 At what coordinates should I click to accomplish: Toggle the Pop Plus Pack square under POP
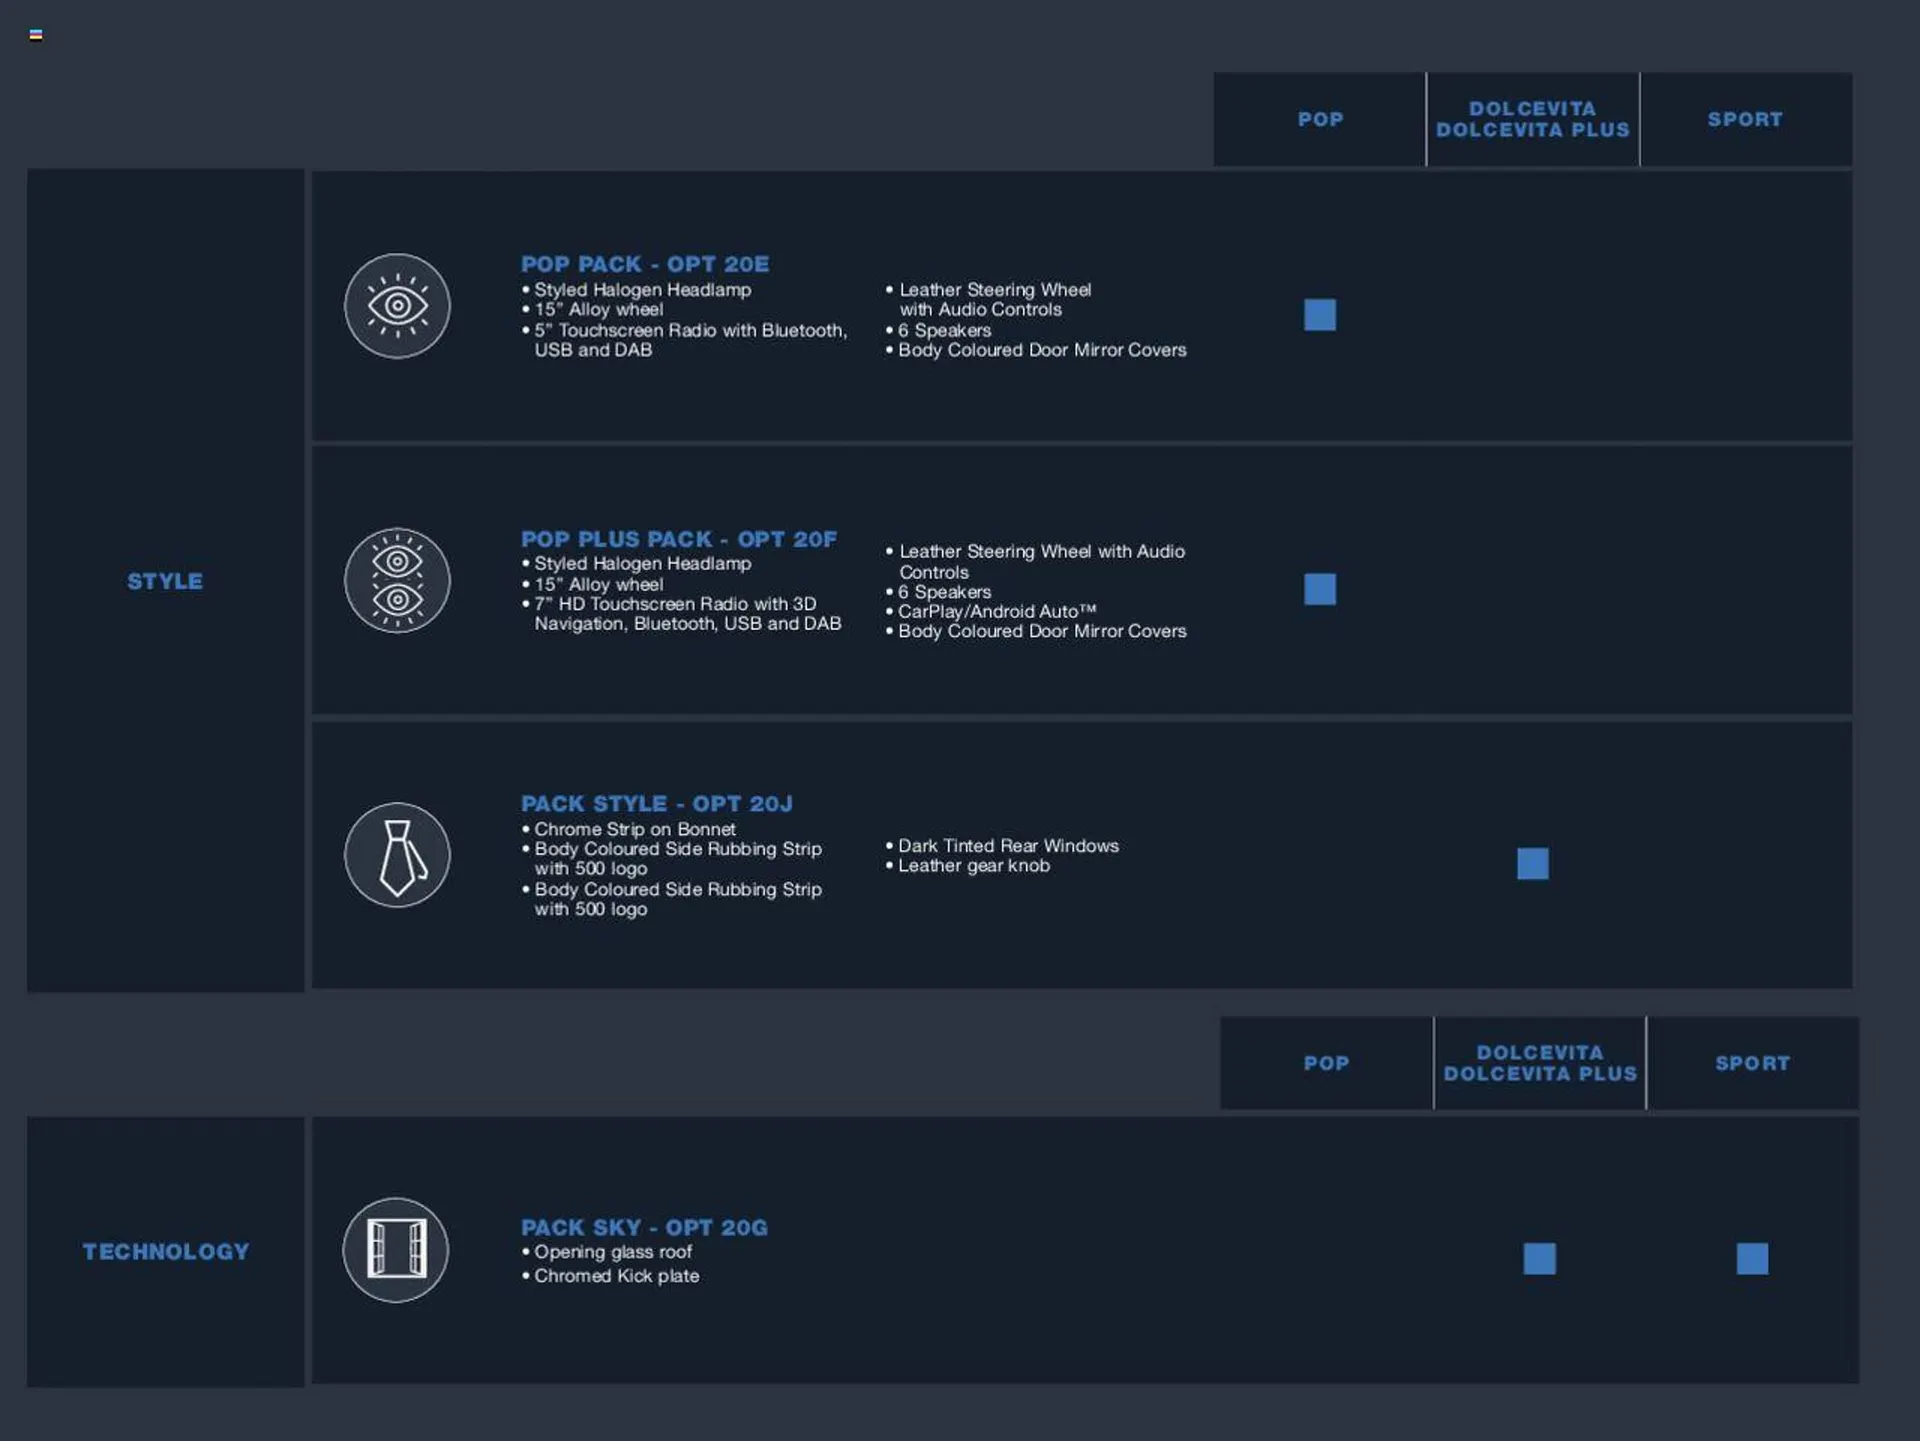coord(1319,589)
